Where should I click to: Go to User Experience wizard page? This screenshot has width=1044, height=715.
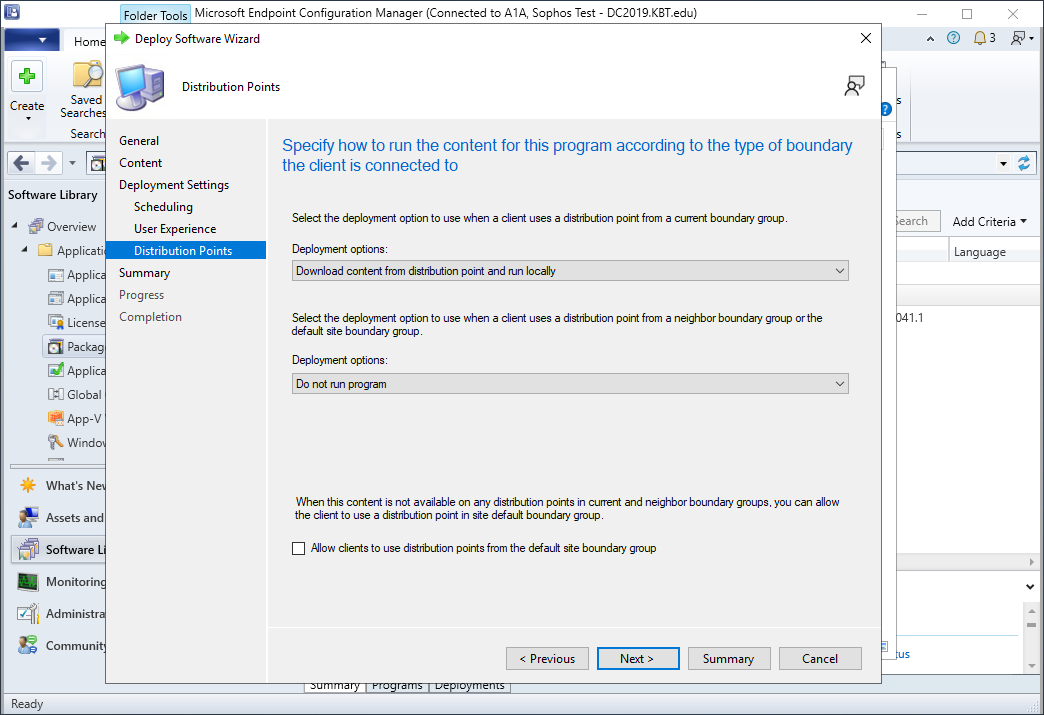point(175,229)
